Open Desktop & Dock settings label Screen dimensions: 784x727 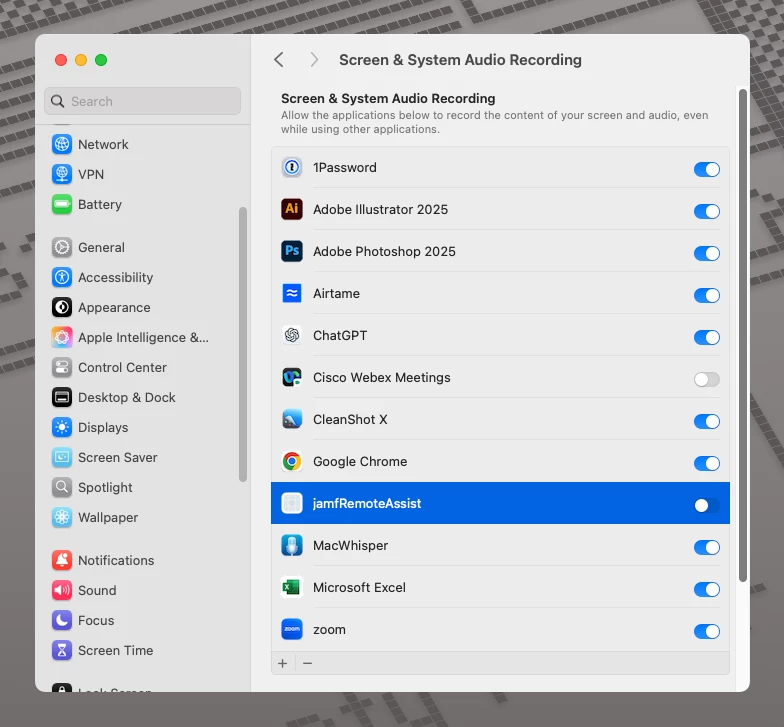pos(127,398)
